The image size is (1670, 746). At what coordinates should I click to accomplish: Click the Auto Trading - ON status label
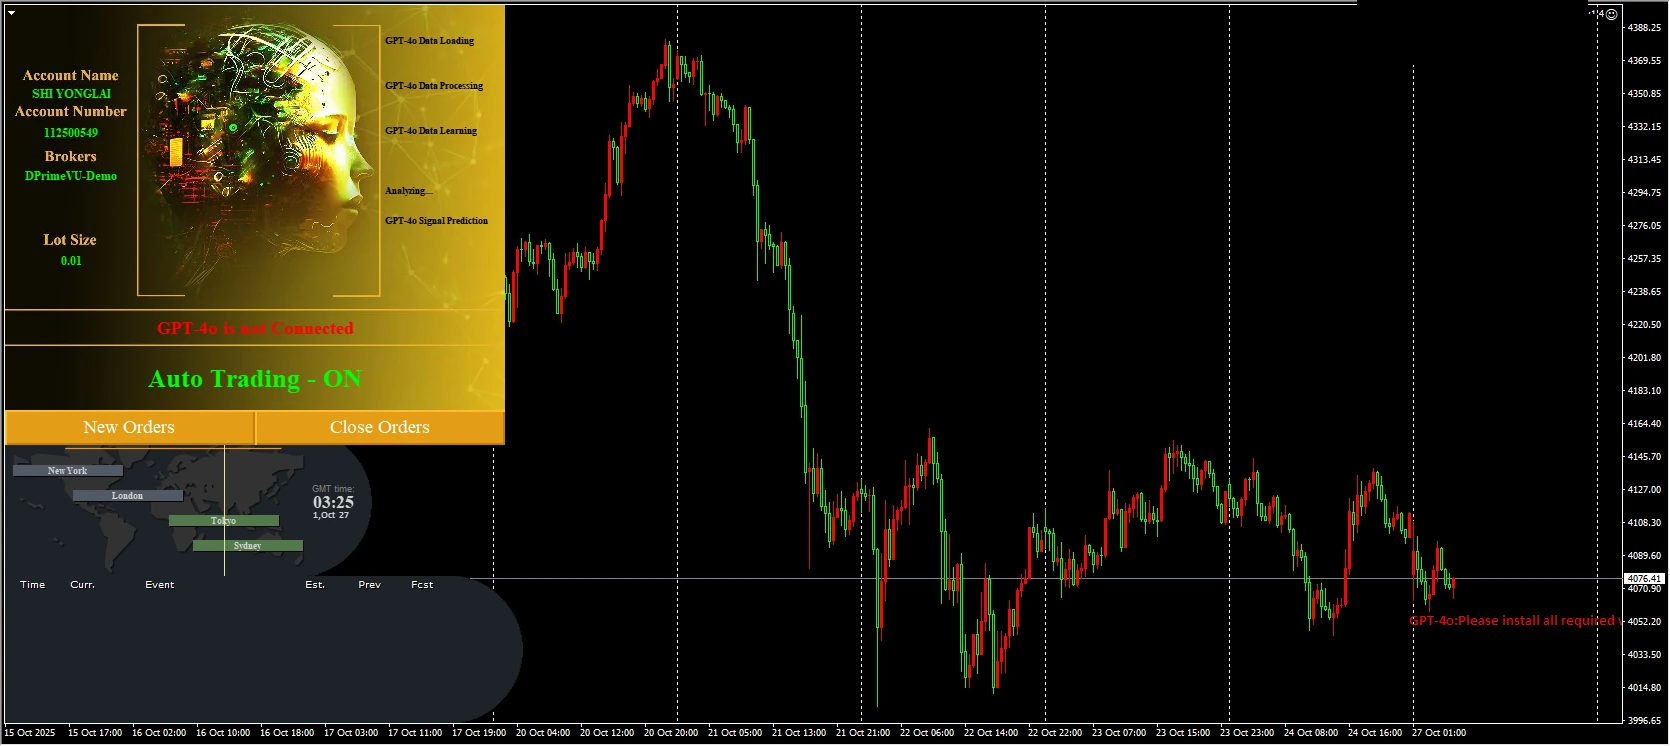click(x=255, y=379)
